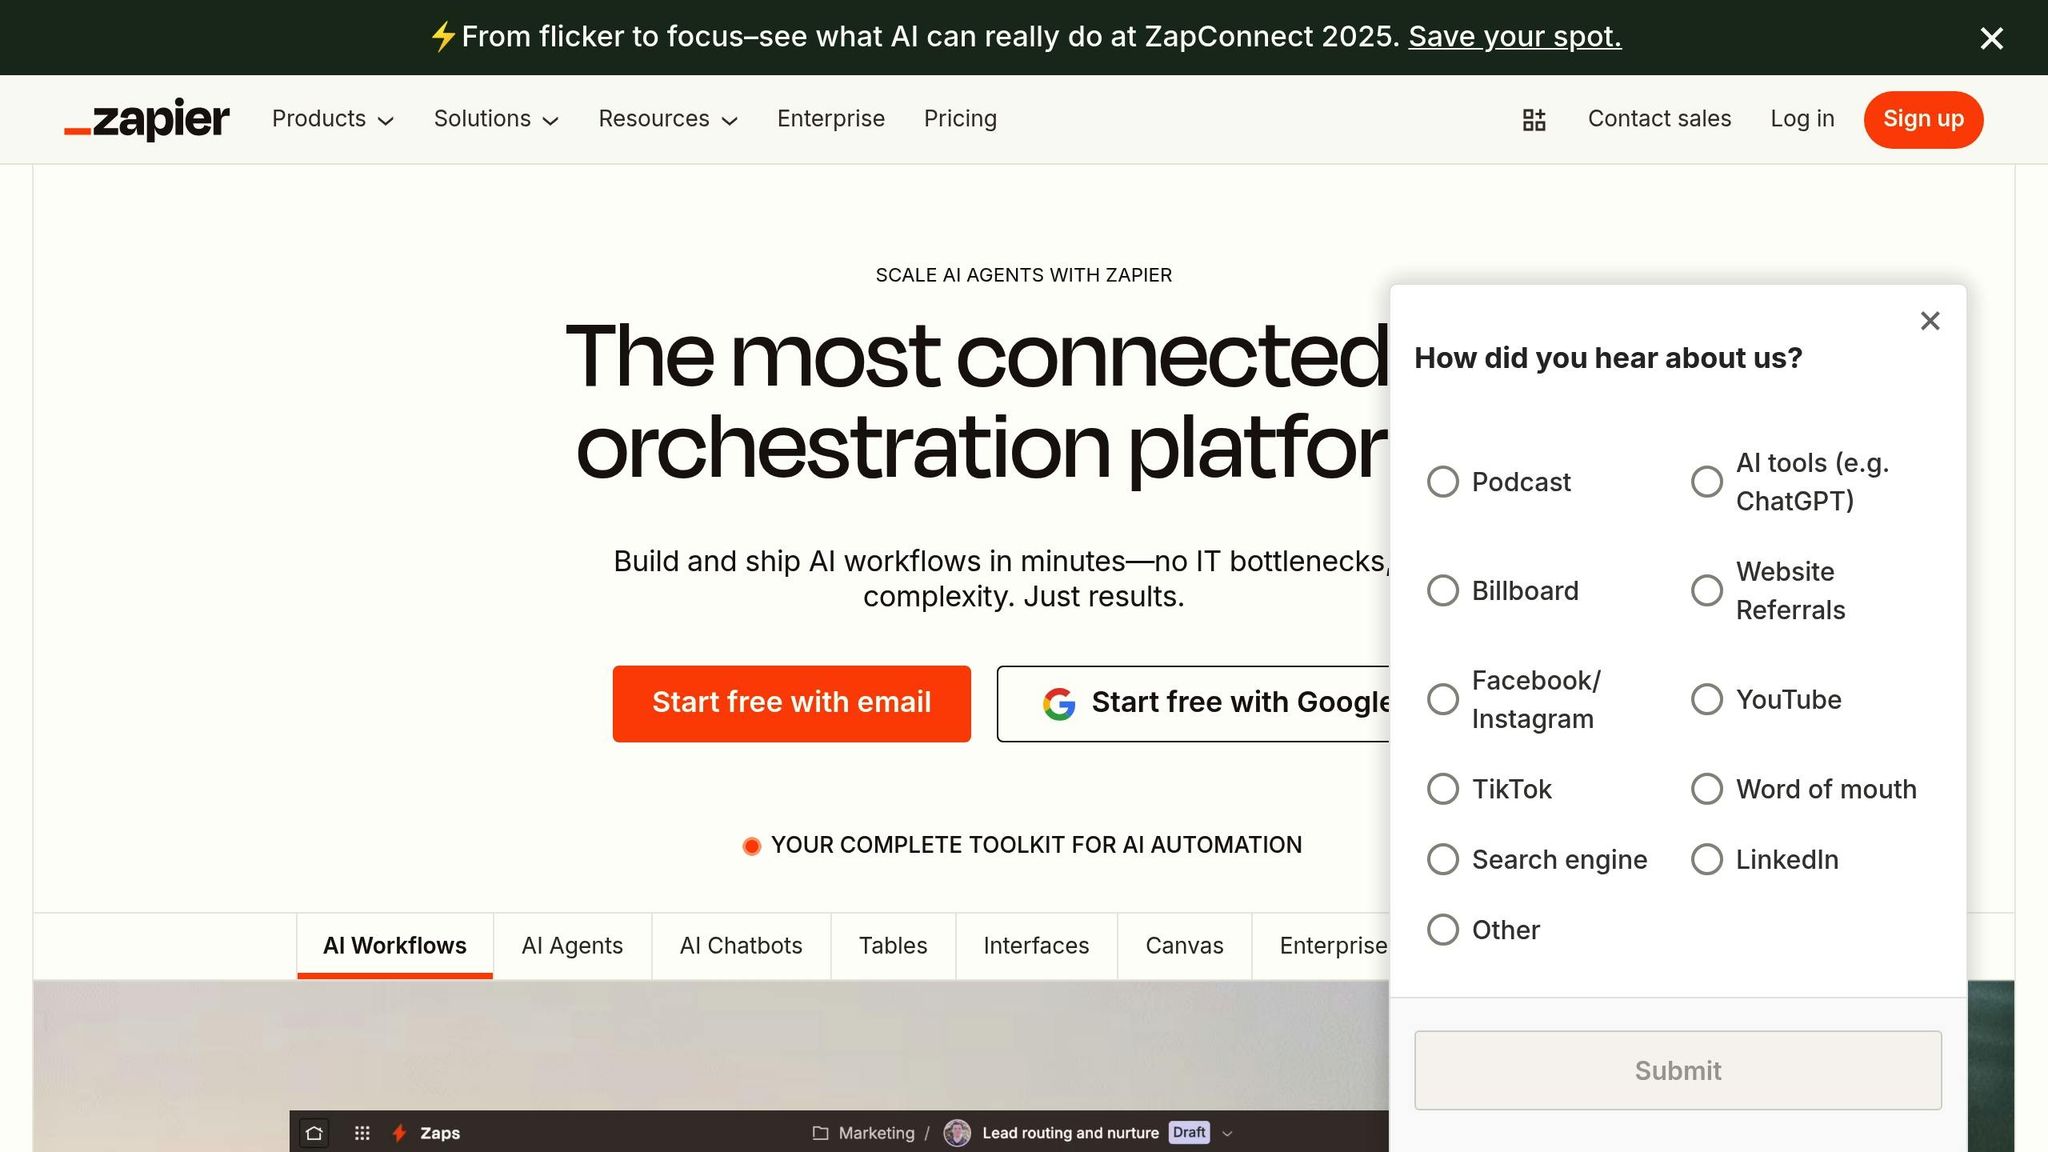Screen dimensions: 2048x1152
Task: Switch to the AI Agents tab
Action: [x=571, y=945]
